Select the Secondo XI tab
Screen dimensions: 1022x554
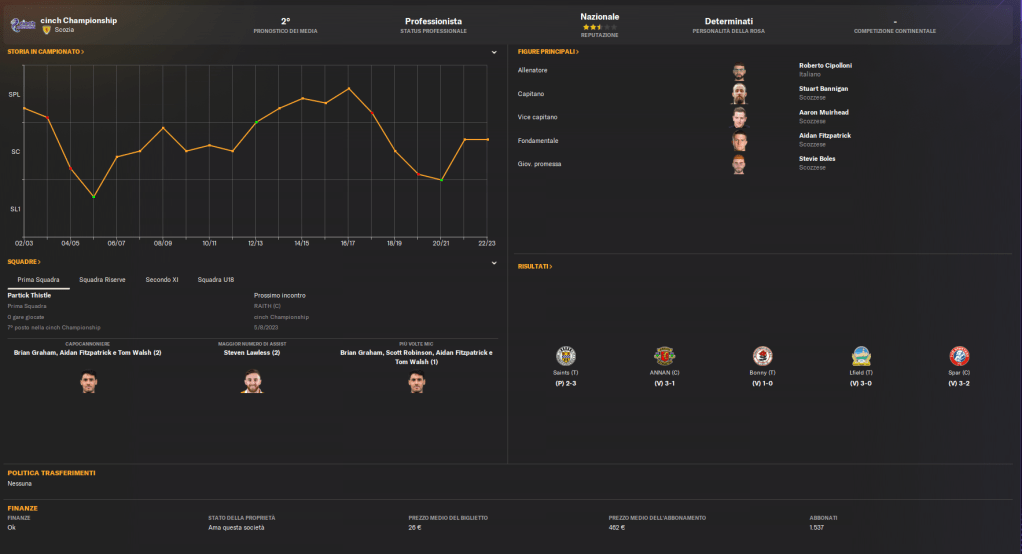[162, 280]
